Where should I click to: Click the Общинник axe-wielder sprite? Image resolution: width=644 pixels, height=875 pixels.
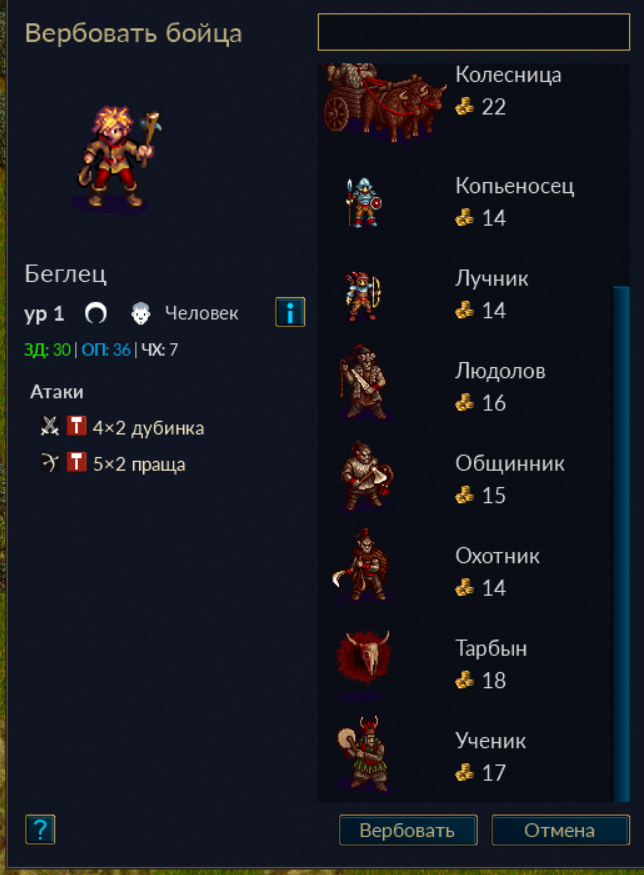coord(366,475)
